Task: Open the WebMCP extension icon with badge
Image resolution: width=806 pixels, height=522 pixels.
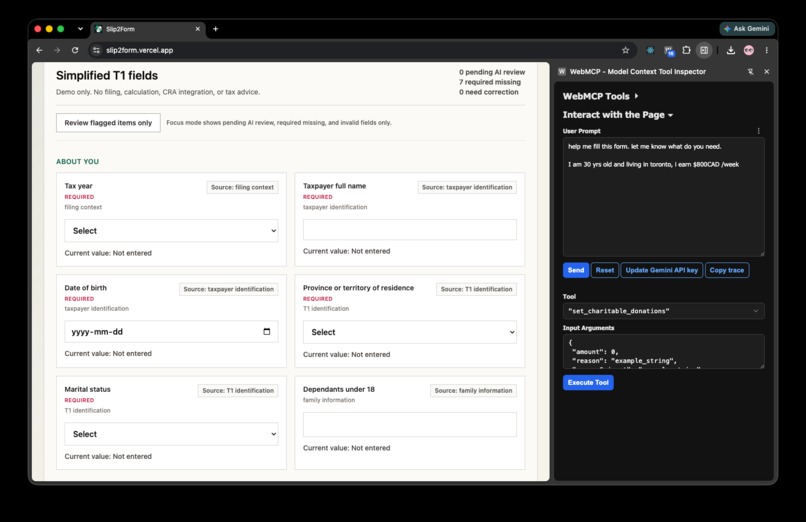Action: coord(669,51)
